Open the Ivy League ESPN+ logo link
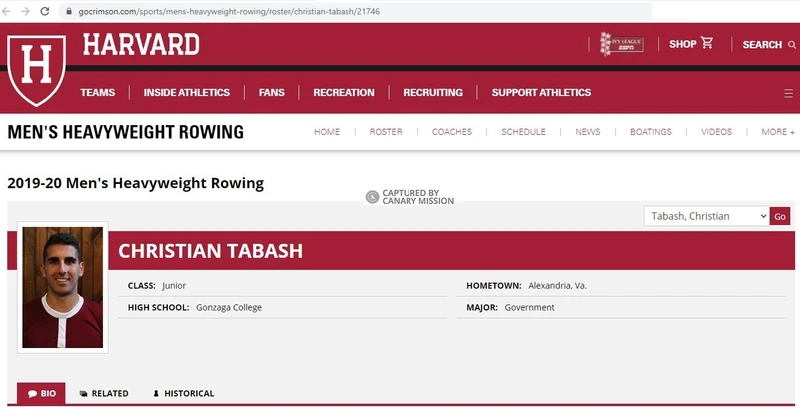Viewport: 800px width, 412px height. [x=621, y=44]
